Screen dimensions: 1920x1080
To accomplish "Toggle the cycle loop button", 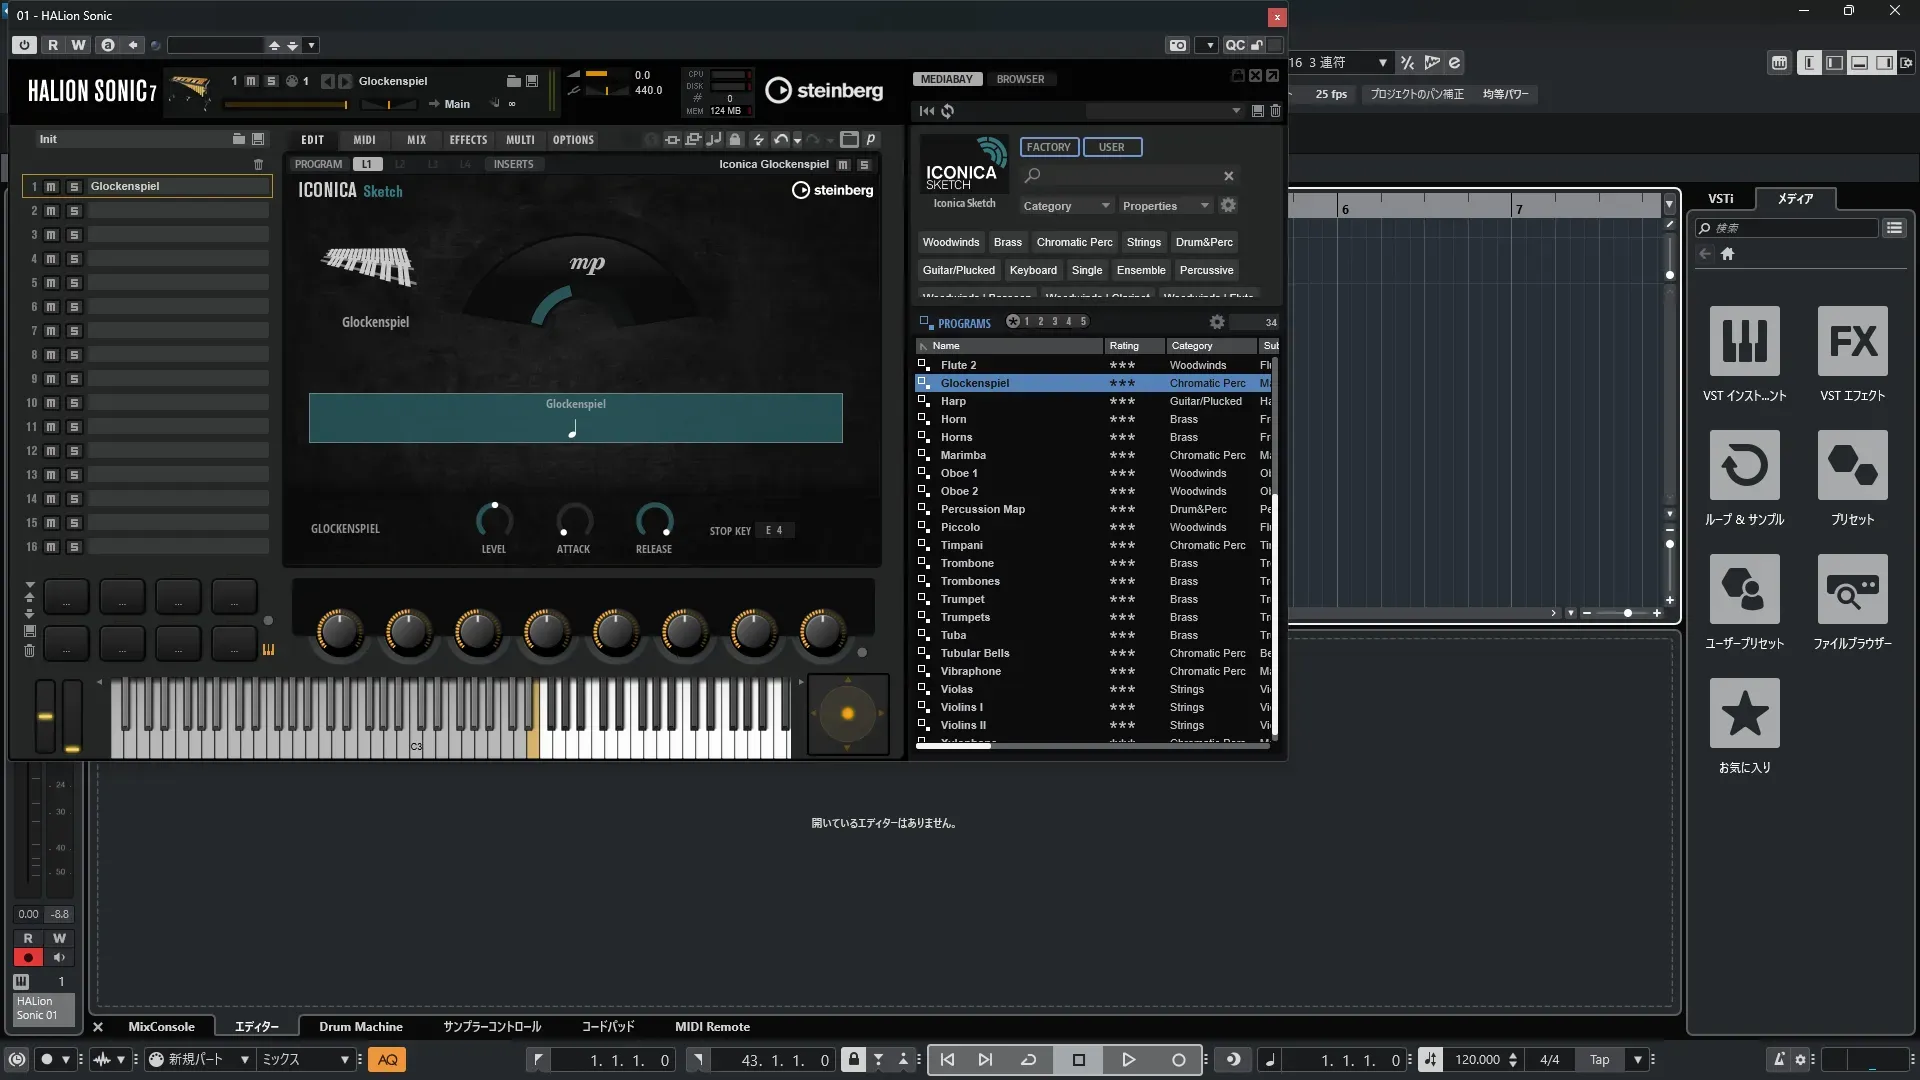I will (x=1028, y=1060).
